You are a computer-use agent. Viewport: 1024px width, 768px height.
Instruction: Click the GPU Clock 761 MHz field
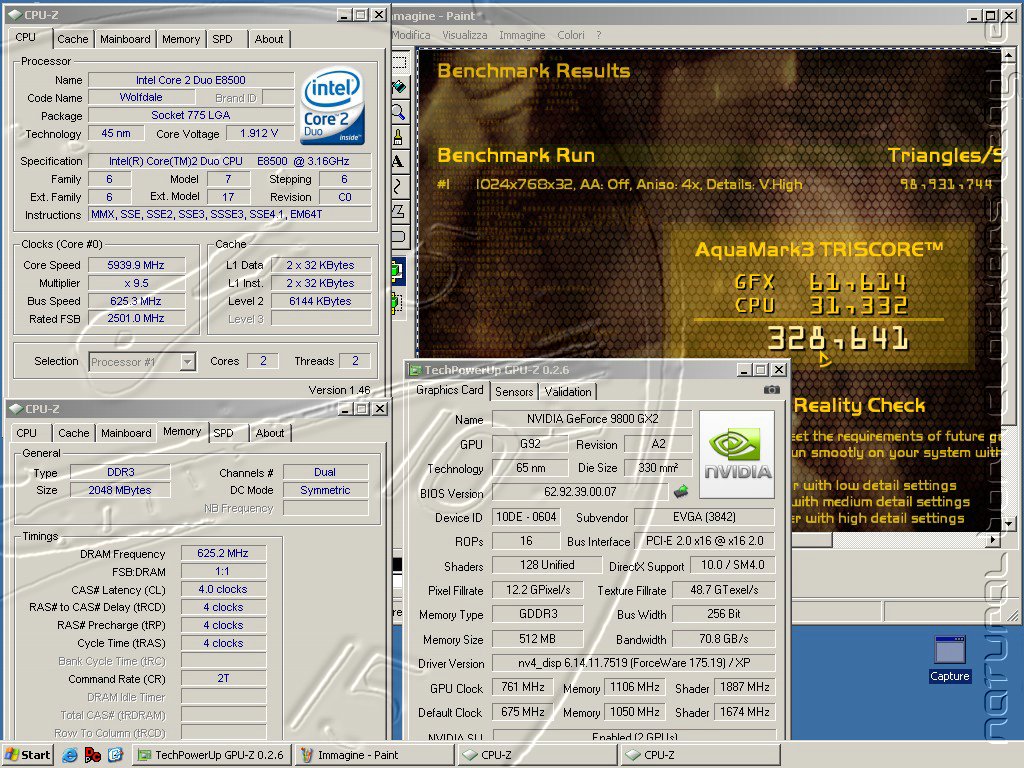[x=522, y=687]
